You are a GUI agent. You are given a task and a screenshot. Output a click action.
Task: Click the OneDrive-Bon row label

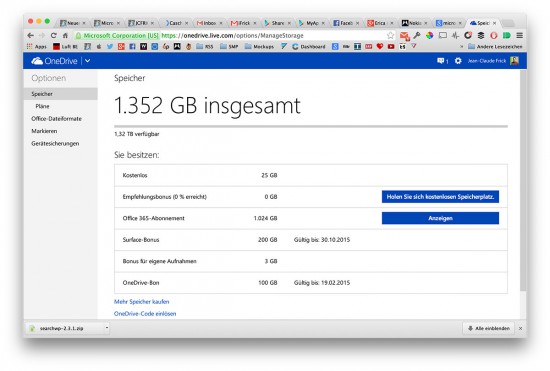[141, 283]
